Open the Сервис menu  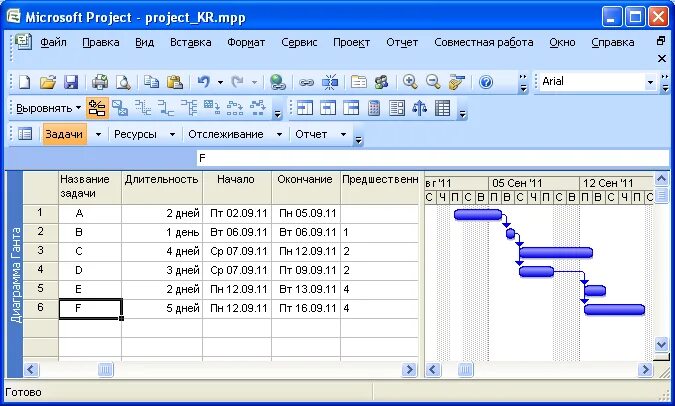(299, 42)
